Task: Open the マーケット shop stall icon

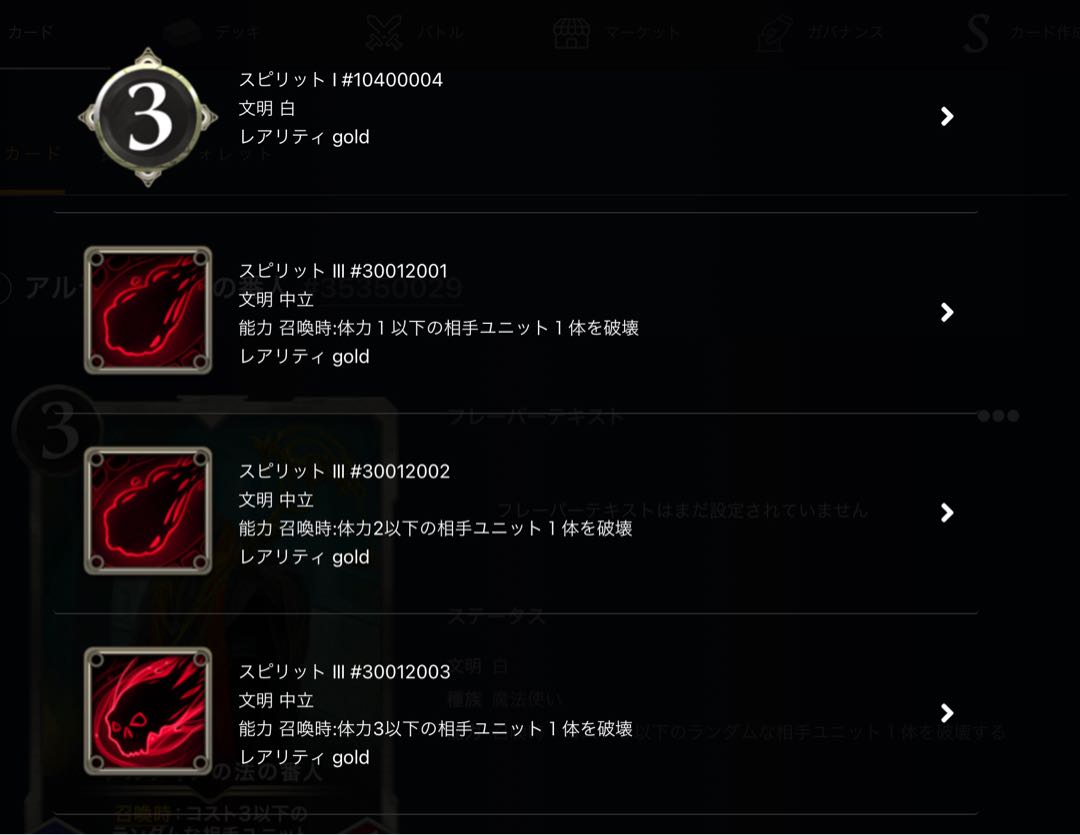Action: [572, 32]
